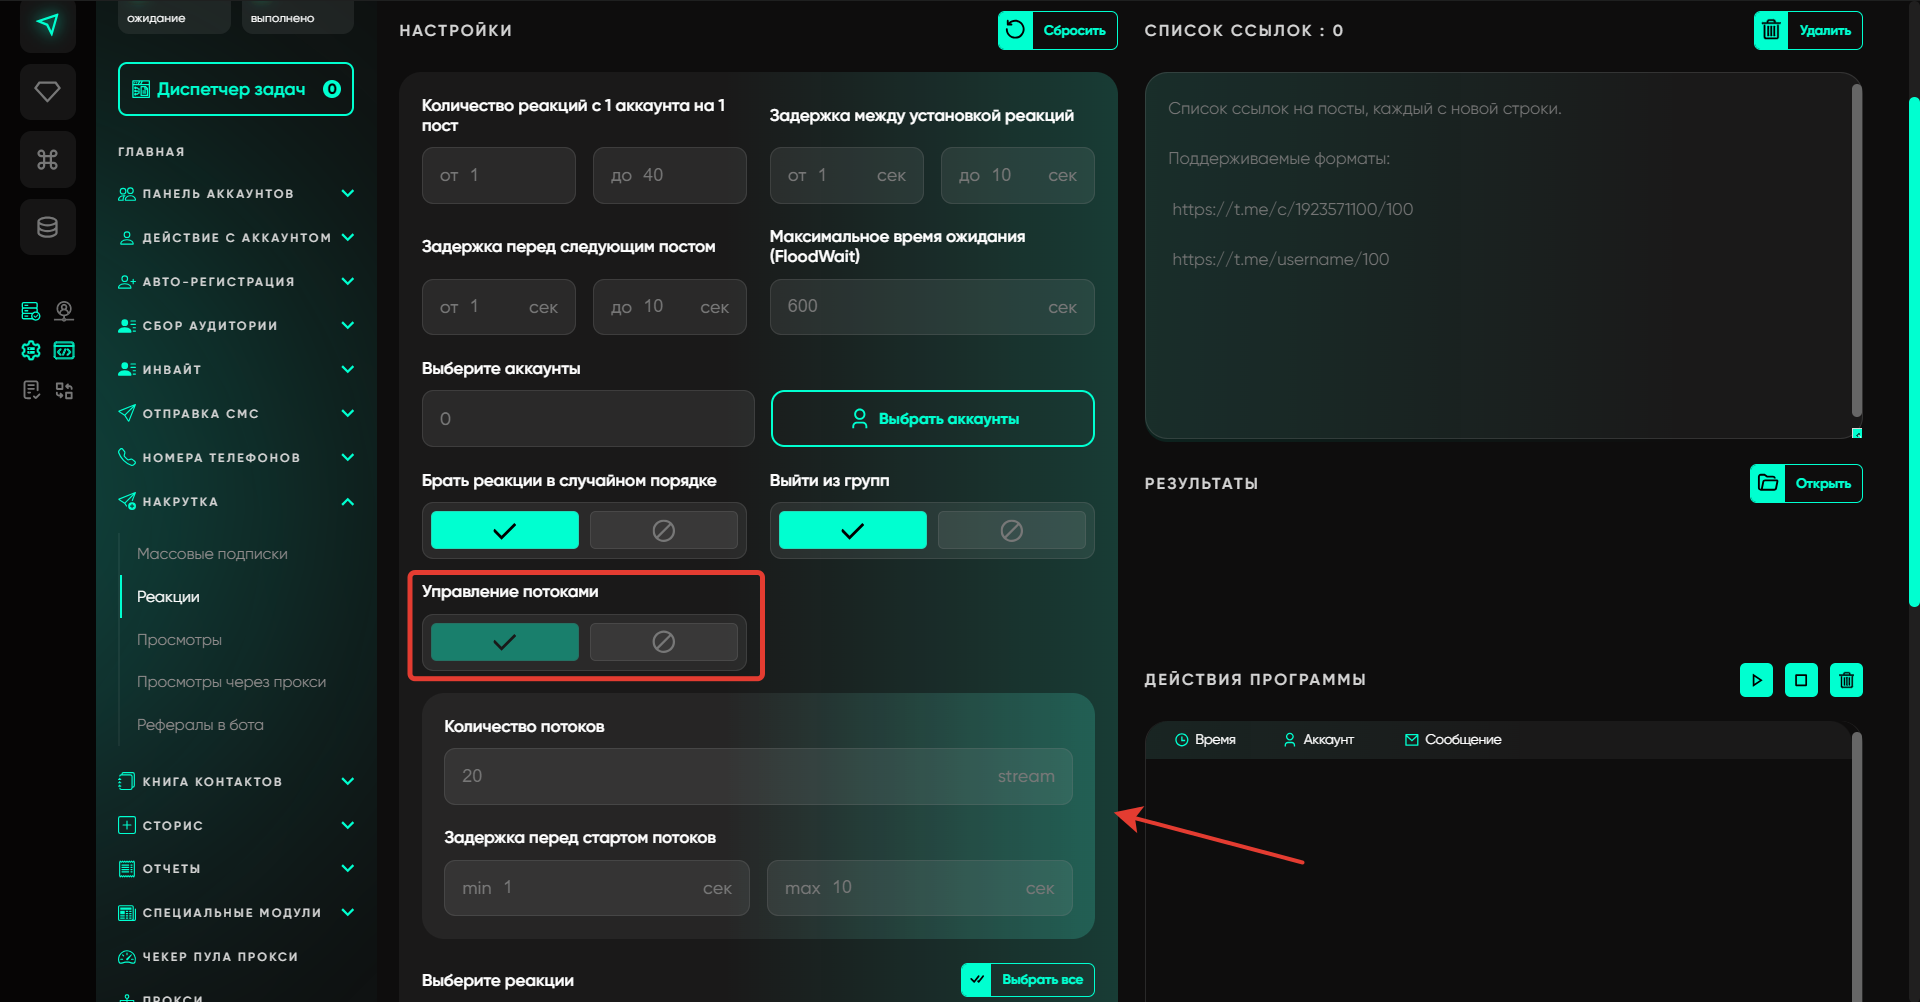1920x1002 pixels.
Task: Disable thread management toggle
Action: (663, 642)
